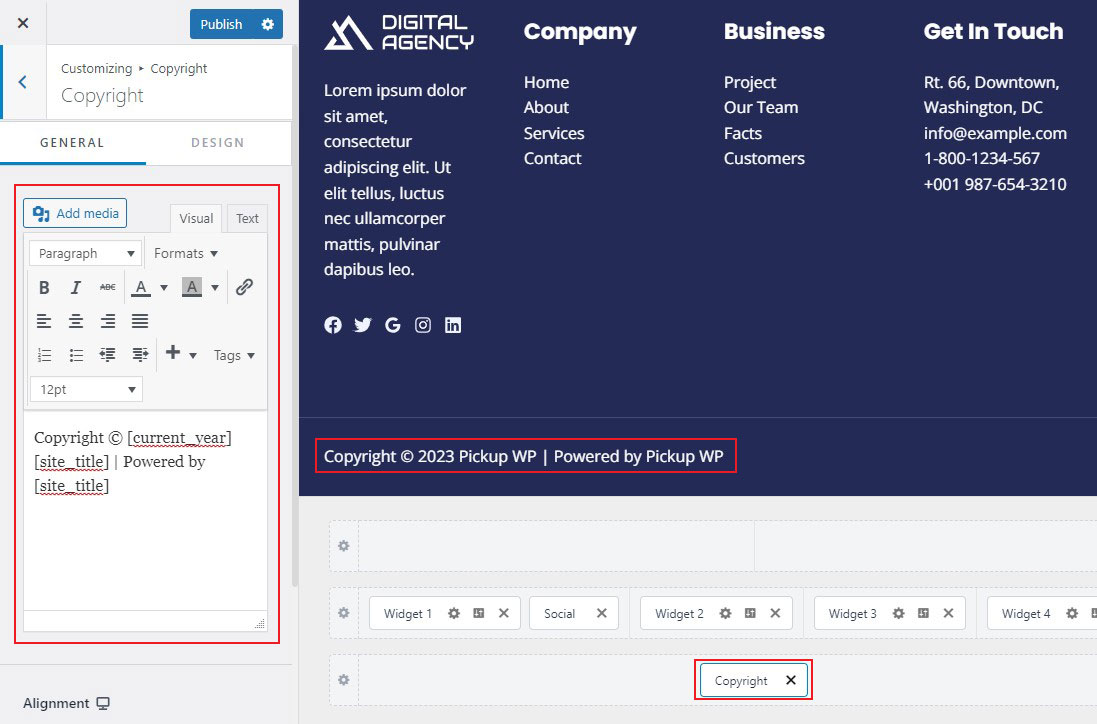Open the Google social icon

click(x=392, y=325)
